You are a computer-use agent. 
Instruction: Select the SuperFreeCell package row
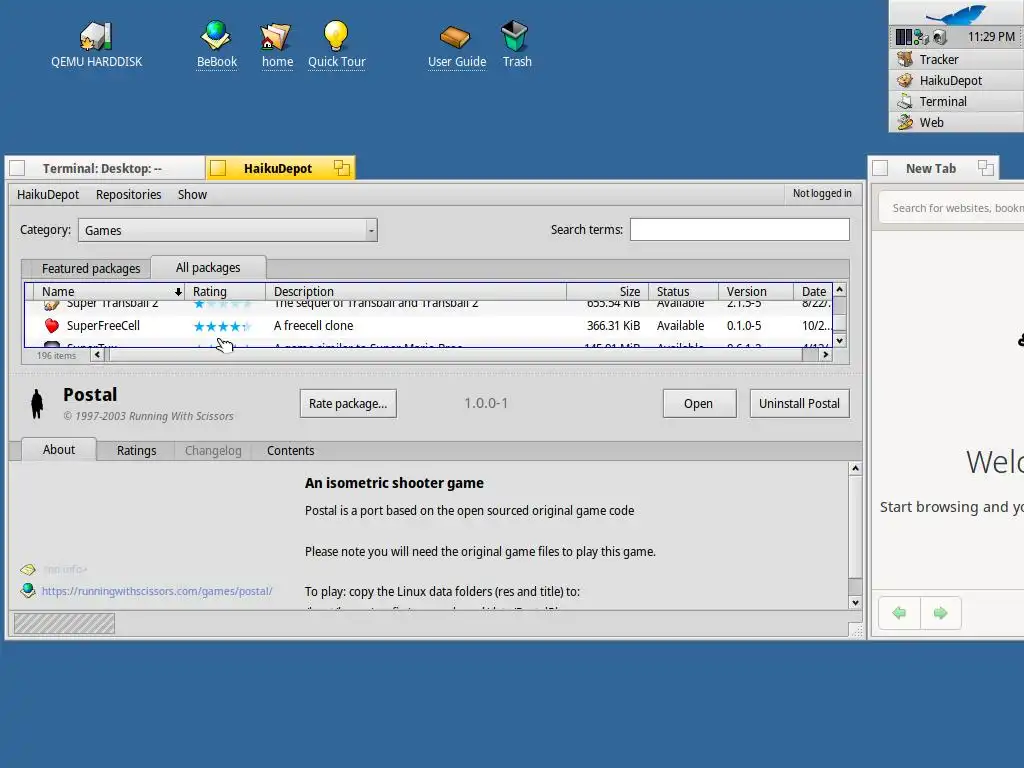point(428,325)
